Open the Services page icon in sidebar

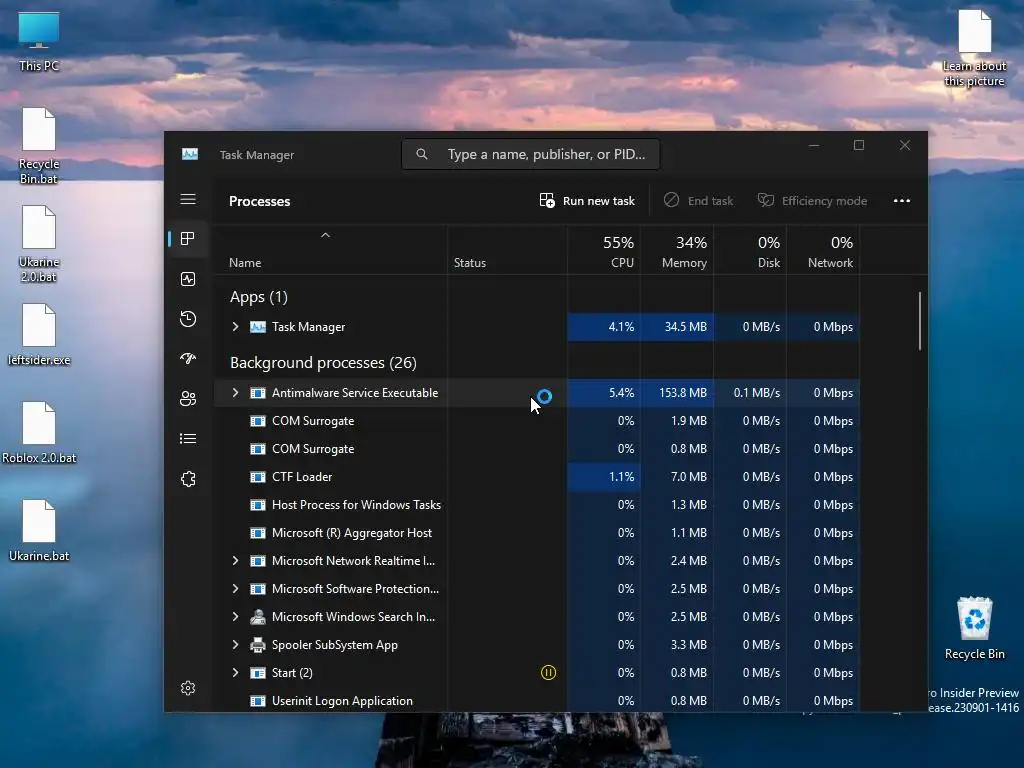188,479
